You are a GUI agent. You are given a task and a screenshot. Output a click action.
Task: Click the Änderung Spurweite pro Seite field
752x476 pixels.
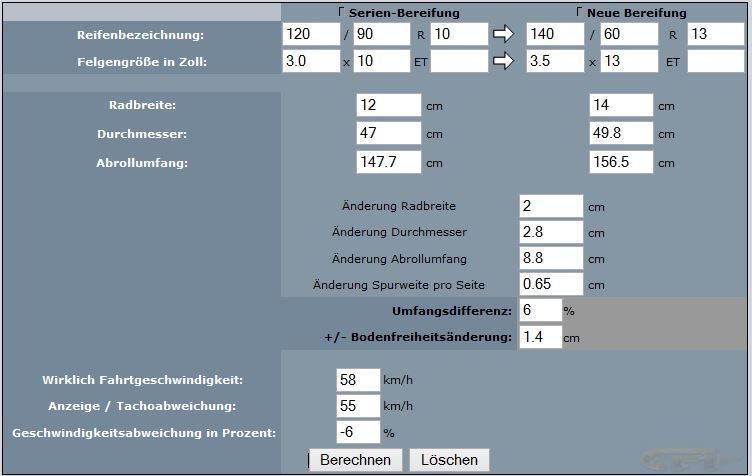coord(551,284)
